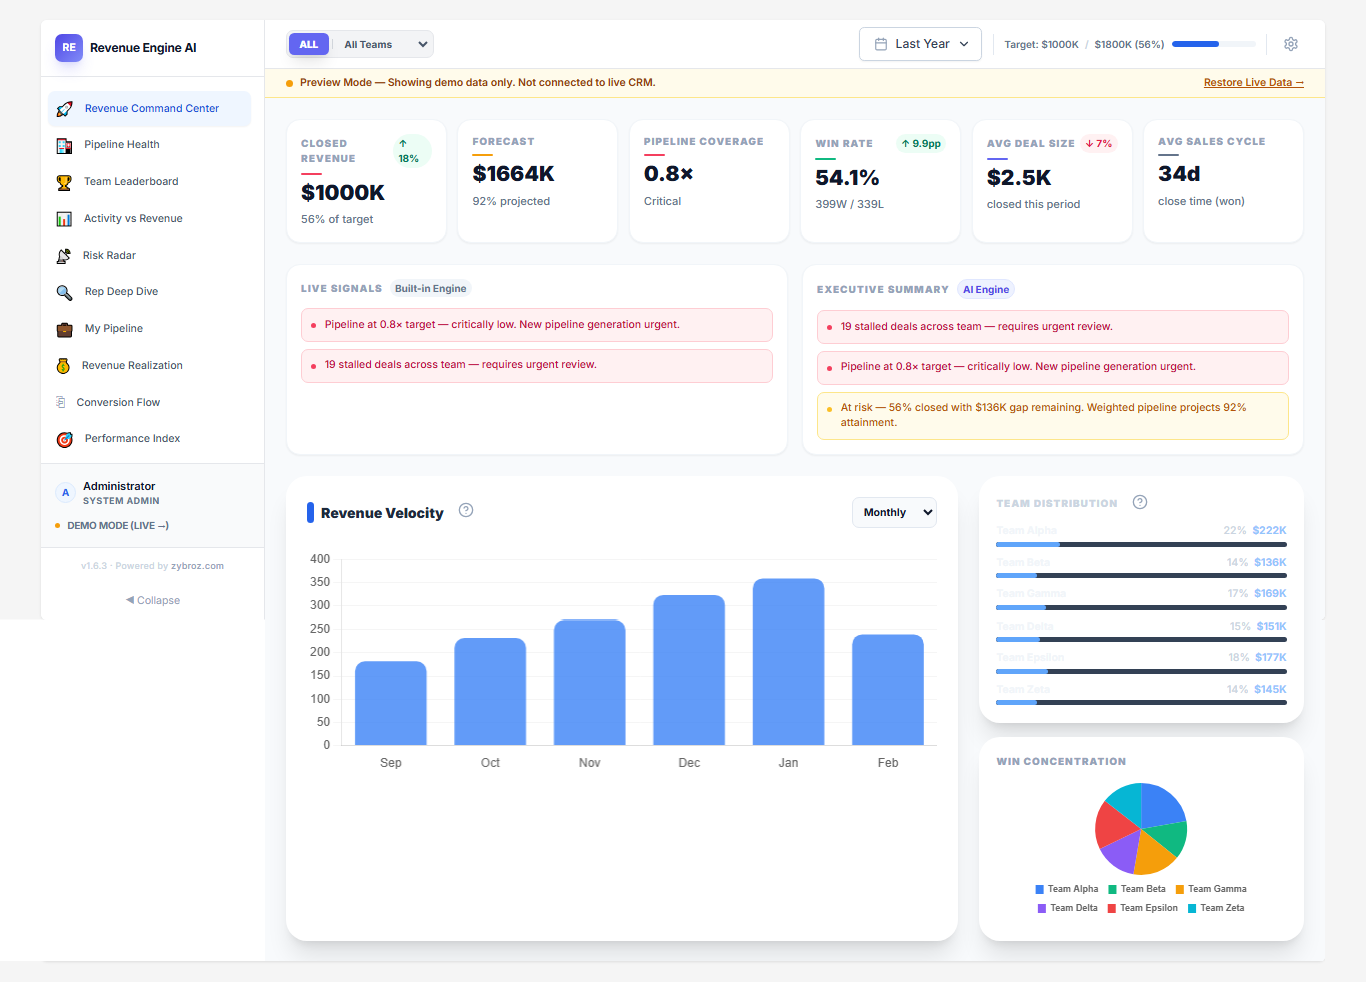The image size is (1366, 982).
Task: Change the Monthly chart interval dropdown
Action: pyautogui.click(x=893, y=512)
